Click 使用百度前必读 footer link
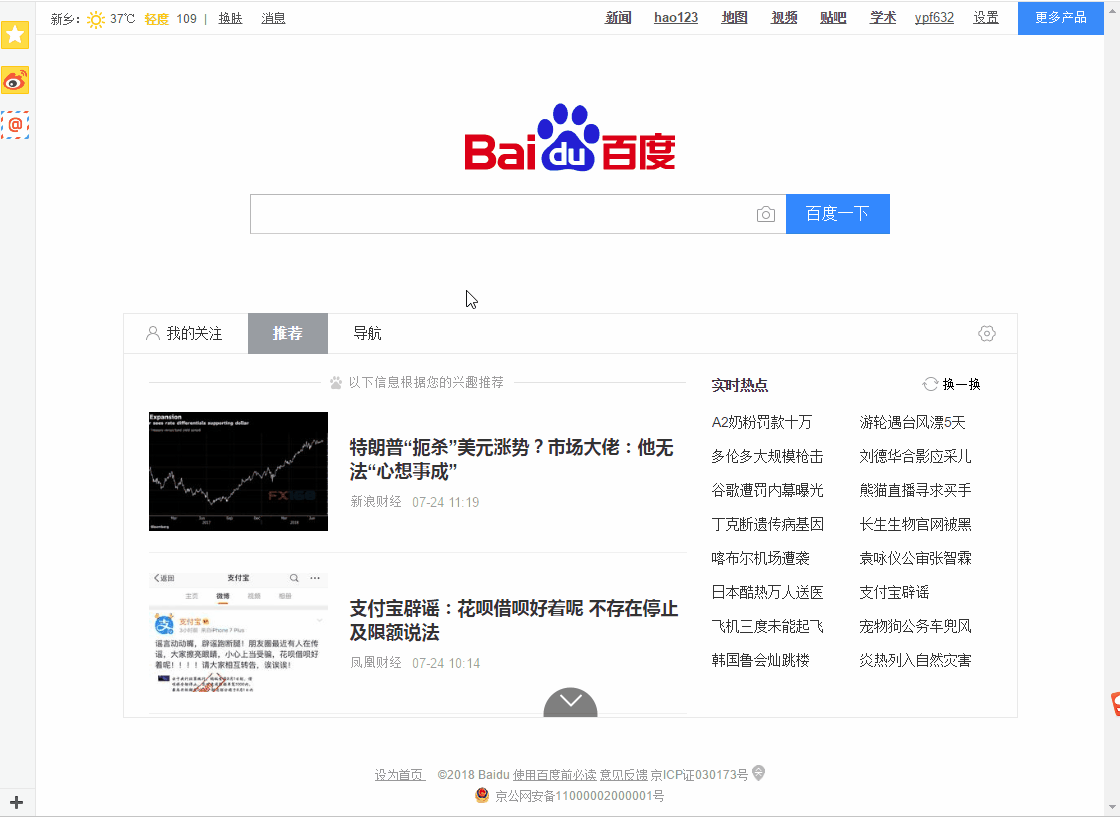This screenshot has height=817, width=1120. 554,775
